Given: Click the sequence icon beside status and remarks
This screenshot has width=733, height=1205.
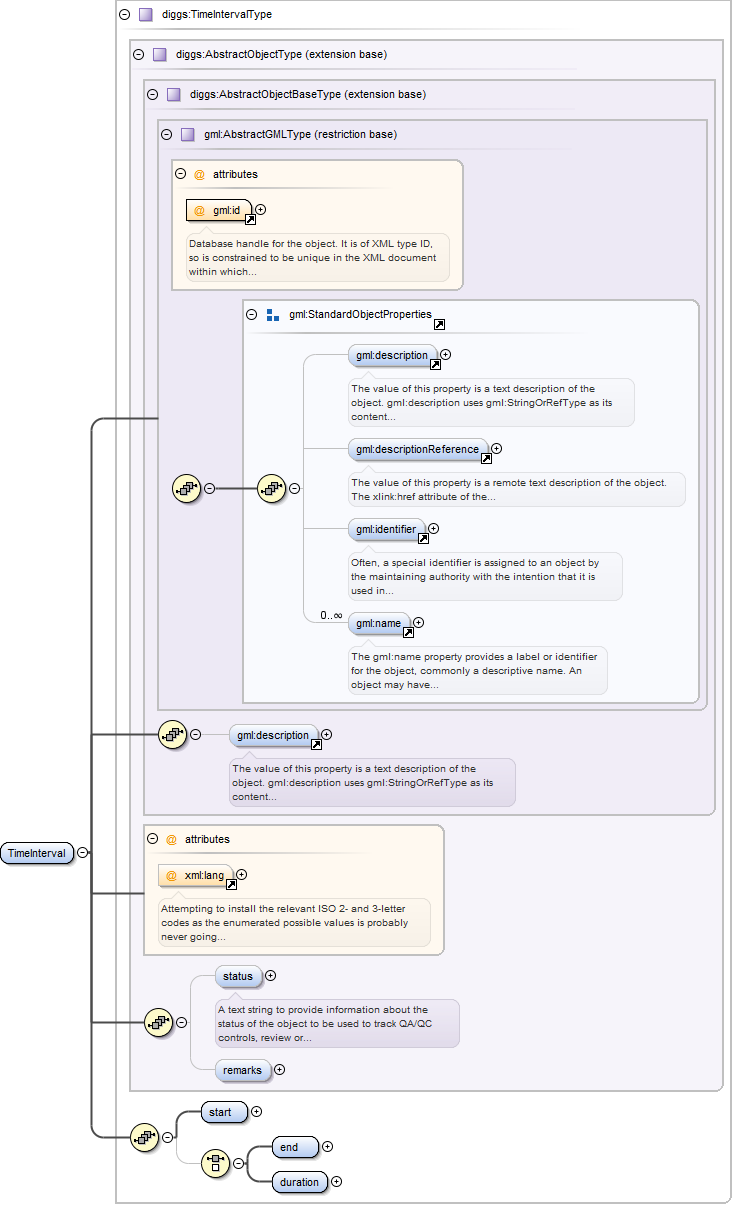Looking at the screenshot, I should [x=160, y=1022].
